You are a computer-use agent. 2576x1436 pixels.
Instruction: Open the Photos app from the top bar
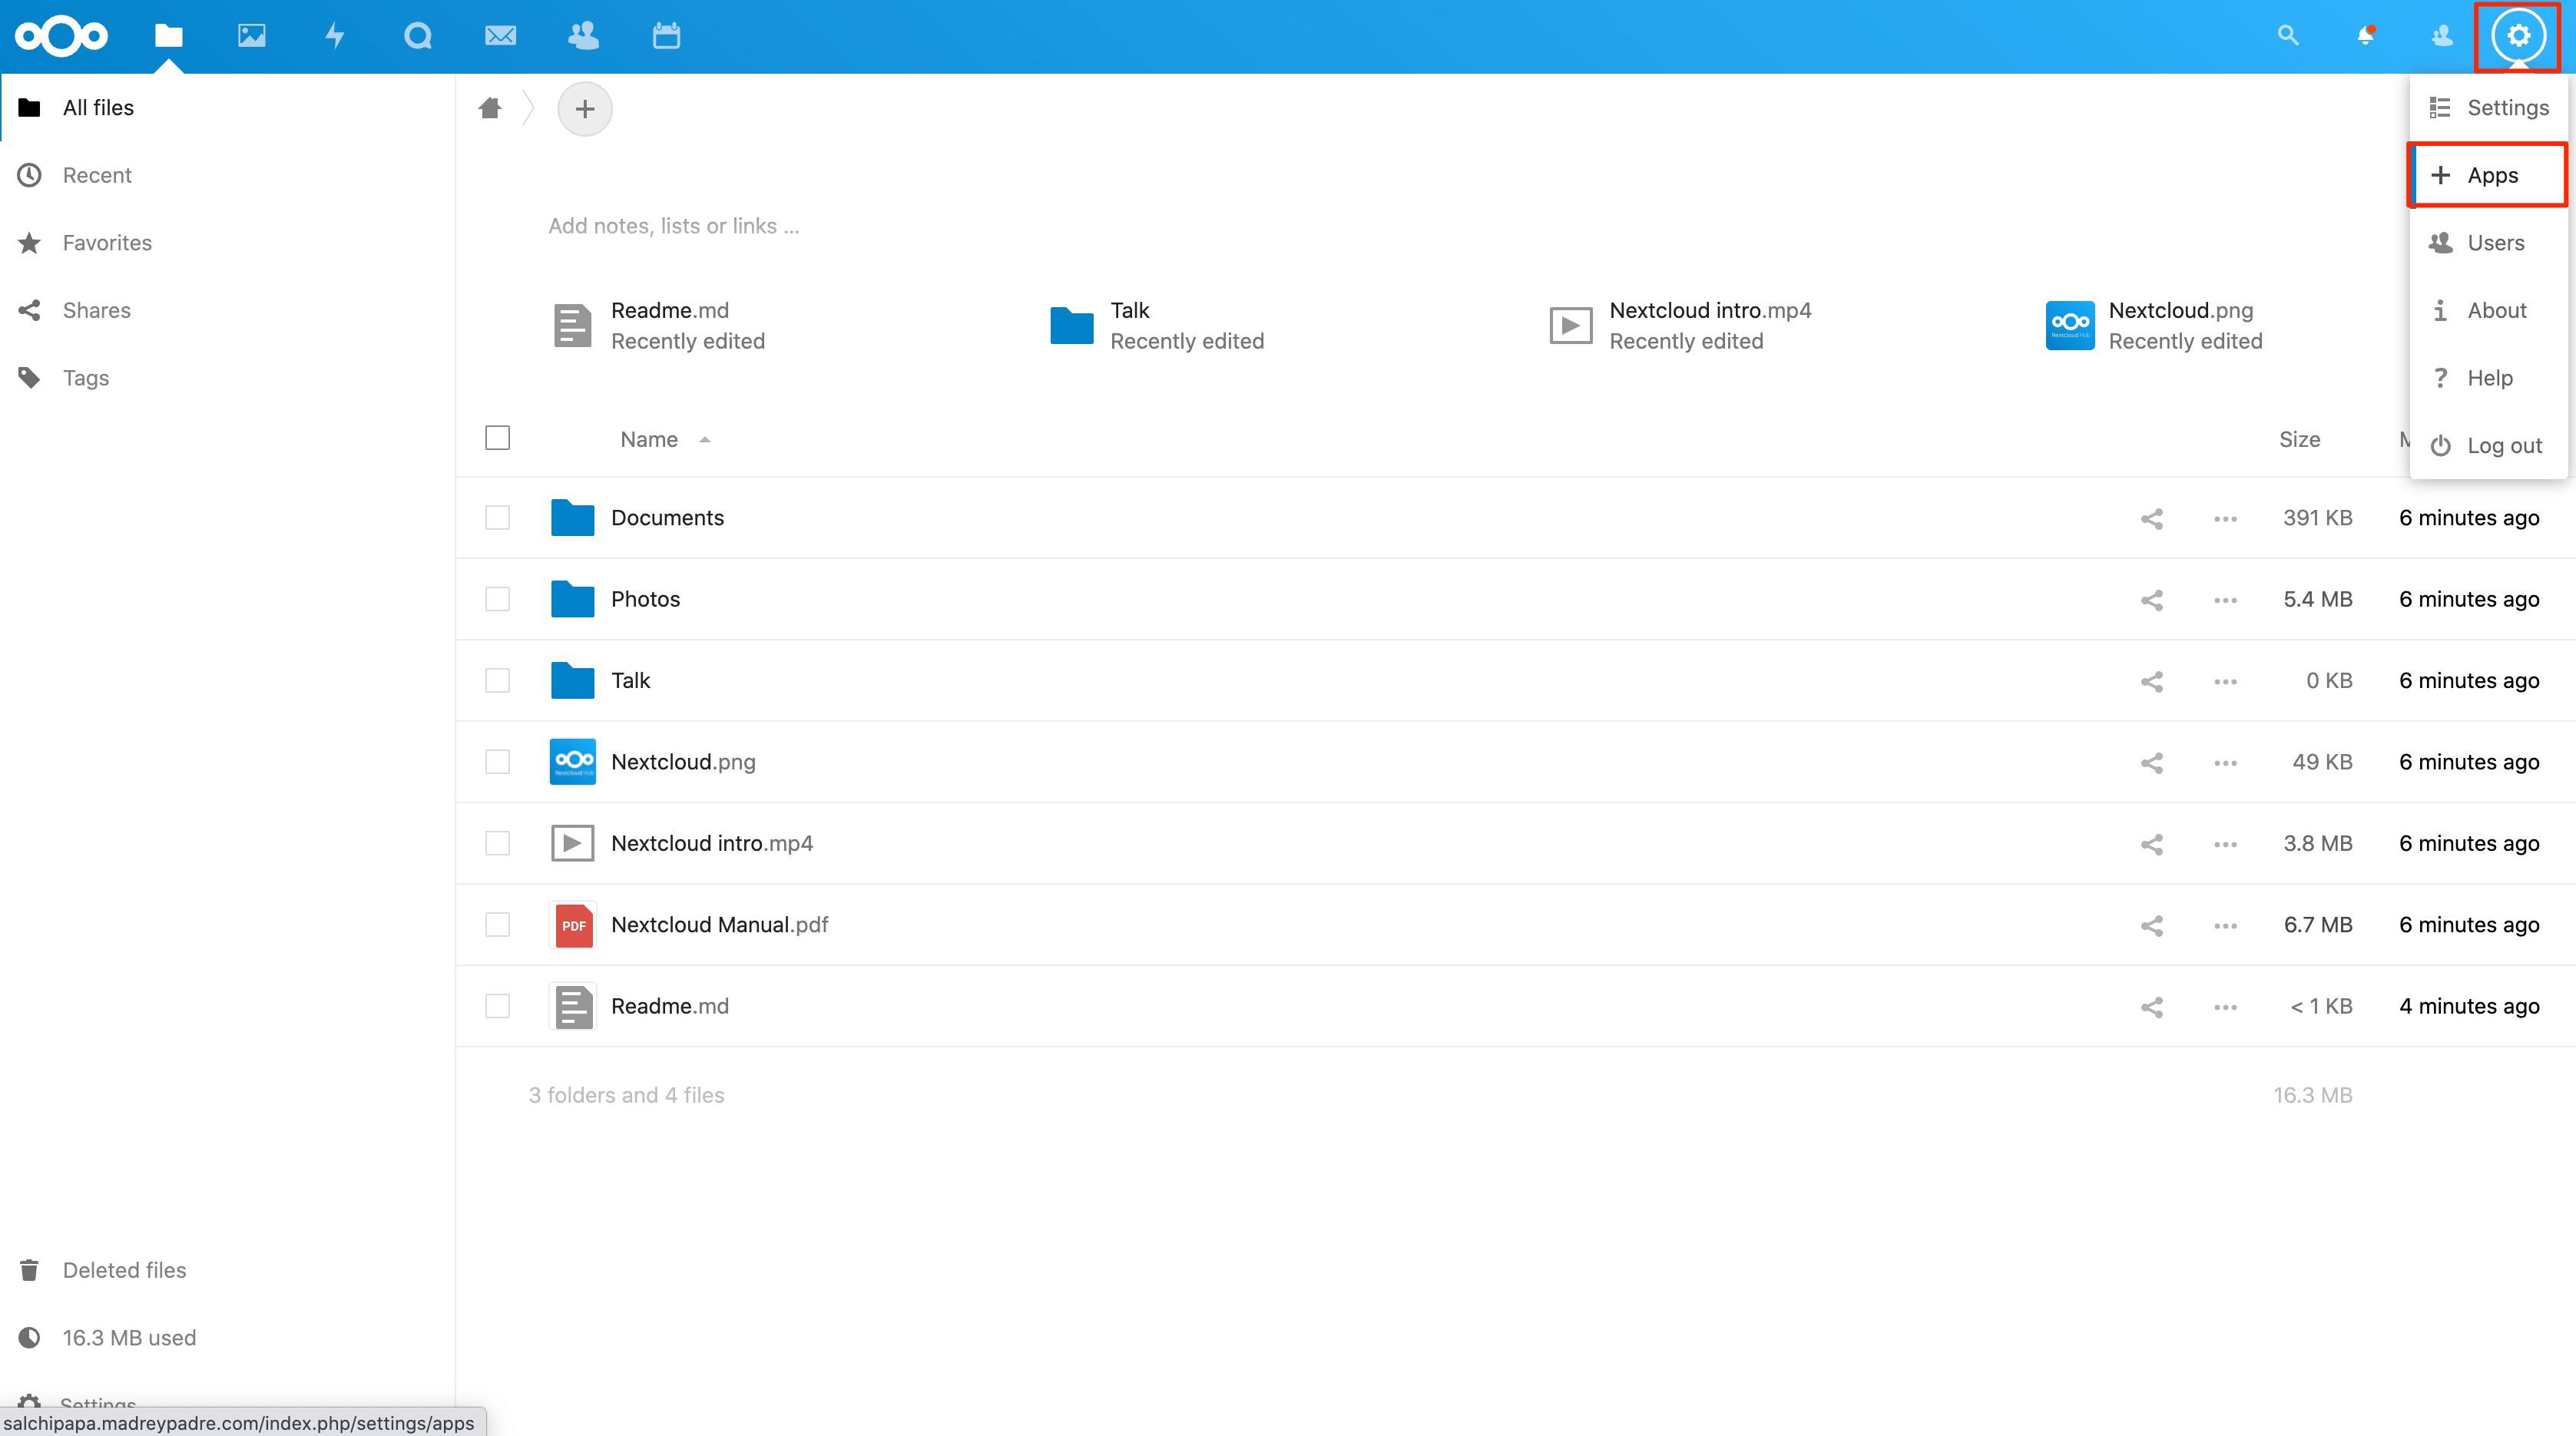click(x=252, y=36)
